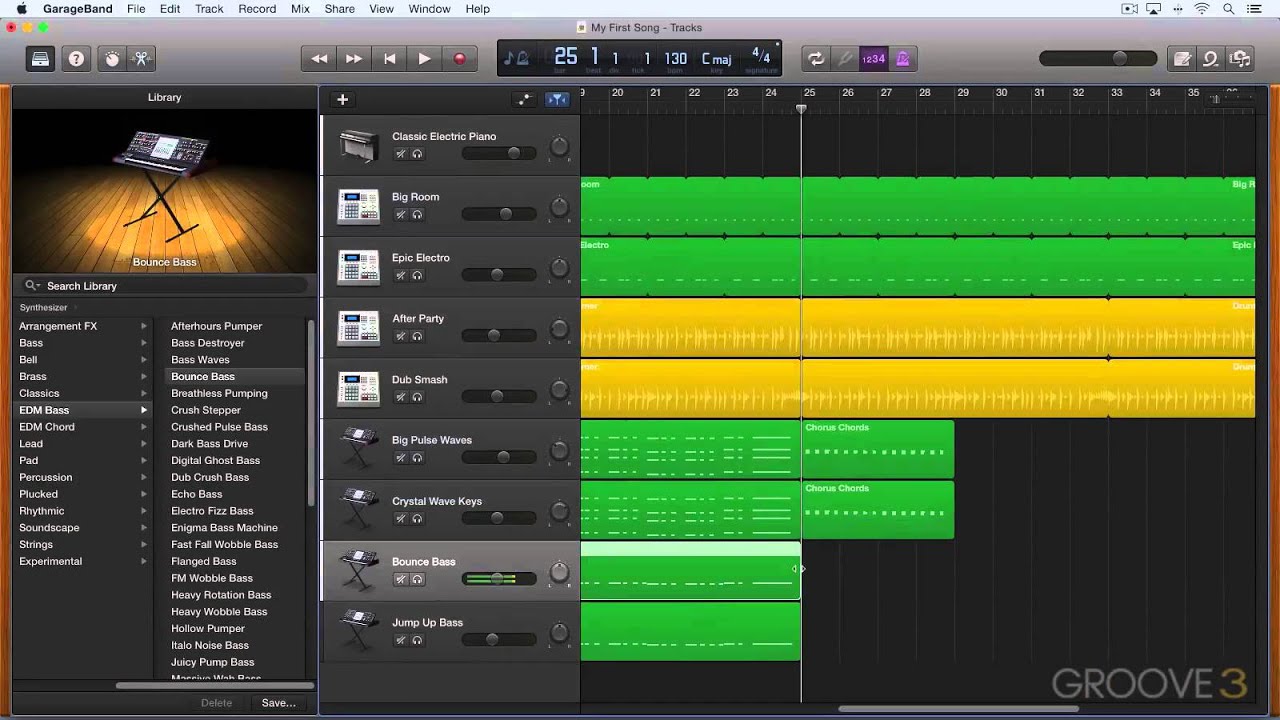Viewport: 1280px width, 720px height.
Task: Open the Share menu
Action: pos(340,9)
